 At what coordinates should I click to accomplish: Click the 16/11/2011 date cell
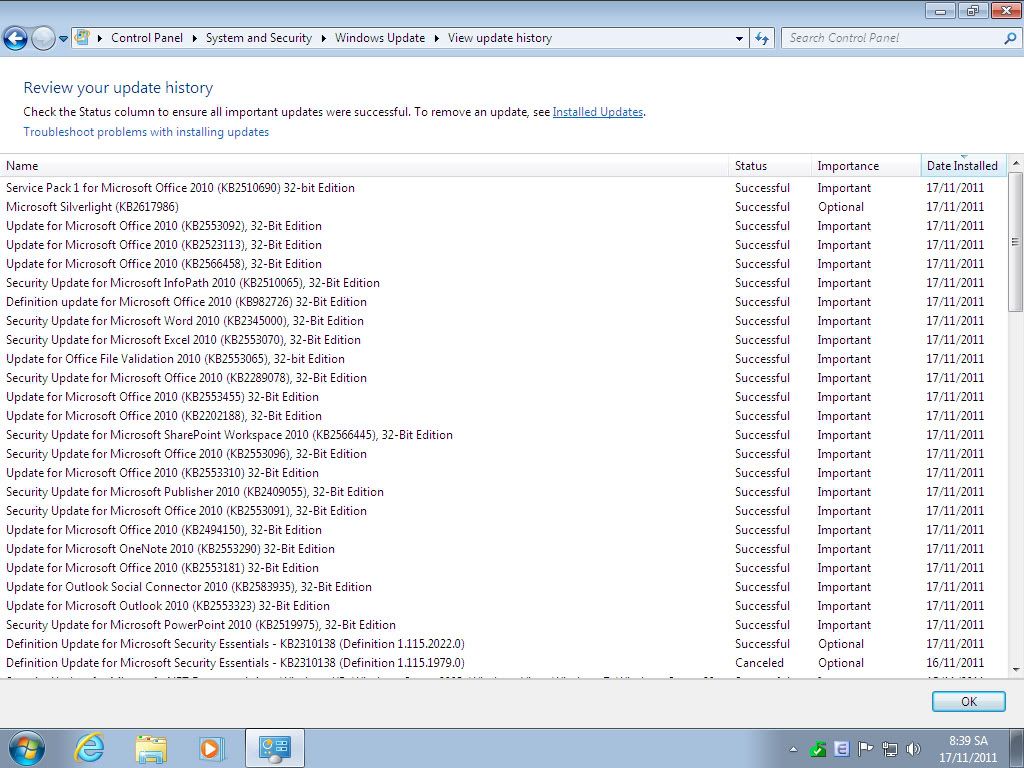coord(955,663)
